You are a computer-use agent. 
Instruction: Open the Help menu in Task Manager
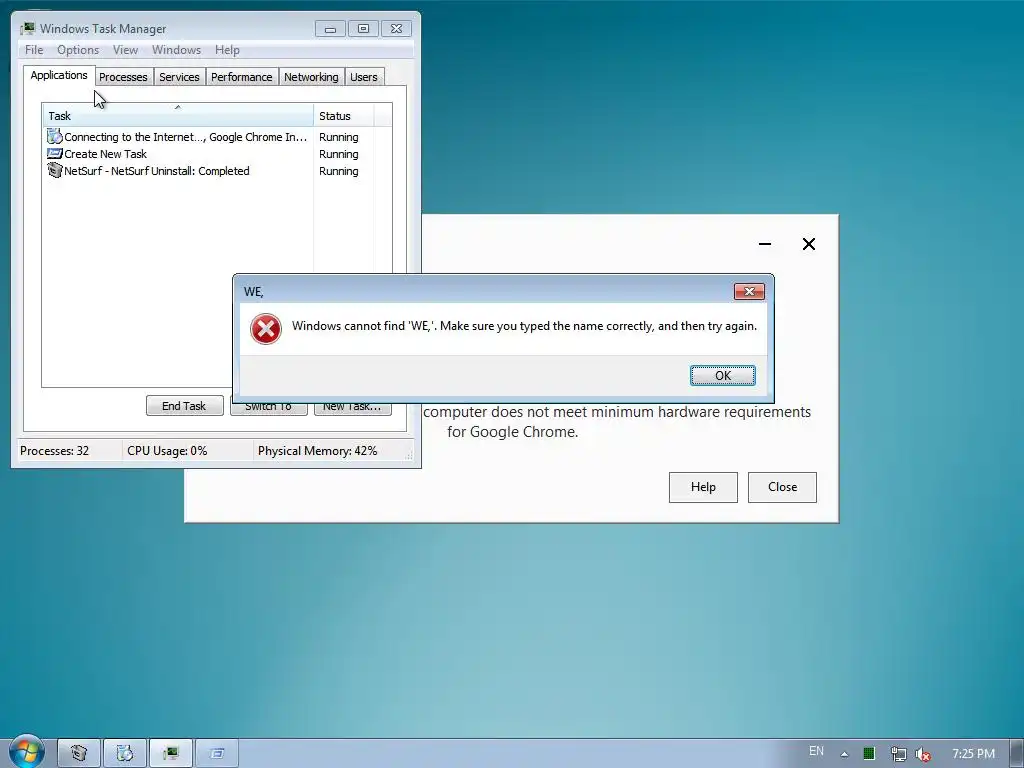(227, 50)
